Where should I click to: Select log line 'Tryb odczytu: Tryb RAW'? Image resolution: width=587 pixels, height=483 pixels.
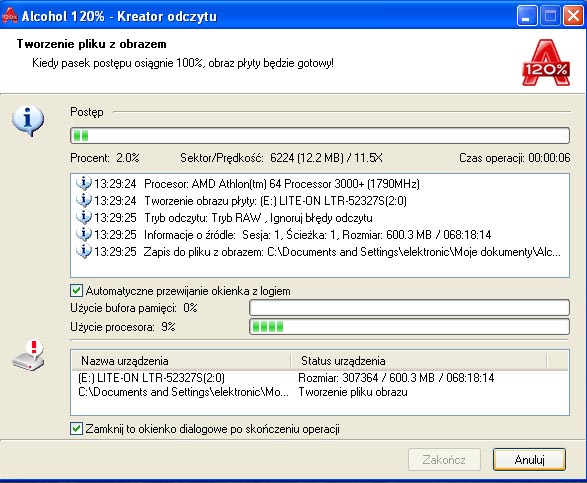258,218
